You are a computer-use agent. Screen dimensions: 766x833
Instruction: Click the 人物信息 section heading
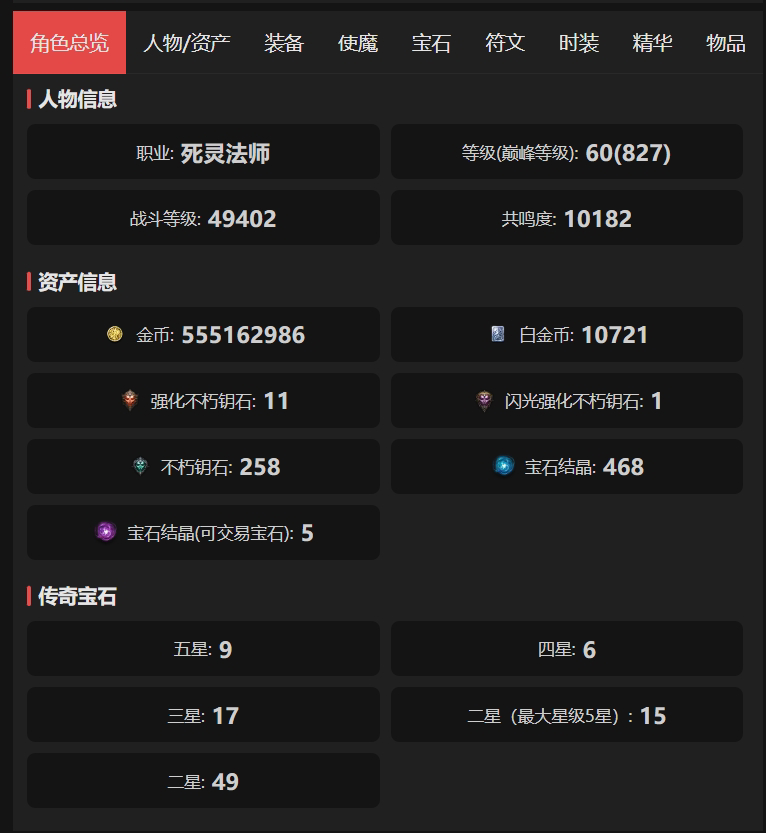pos(78,99)
